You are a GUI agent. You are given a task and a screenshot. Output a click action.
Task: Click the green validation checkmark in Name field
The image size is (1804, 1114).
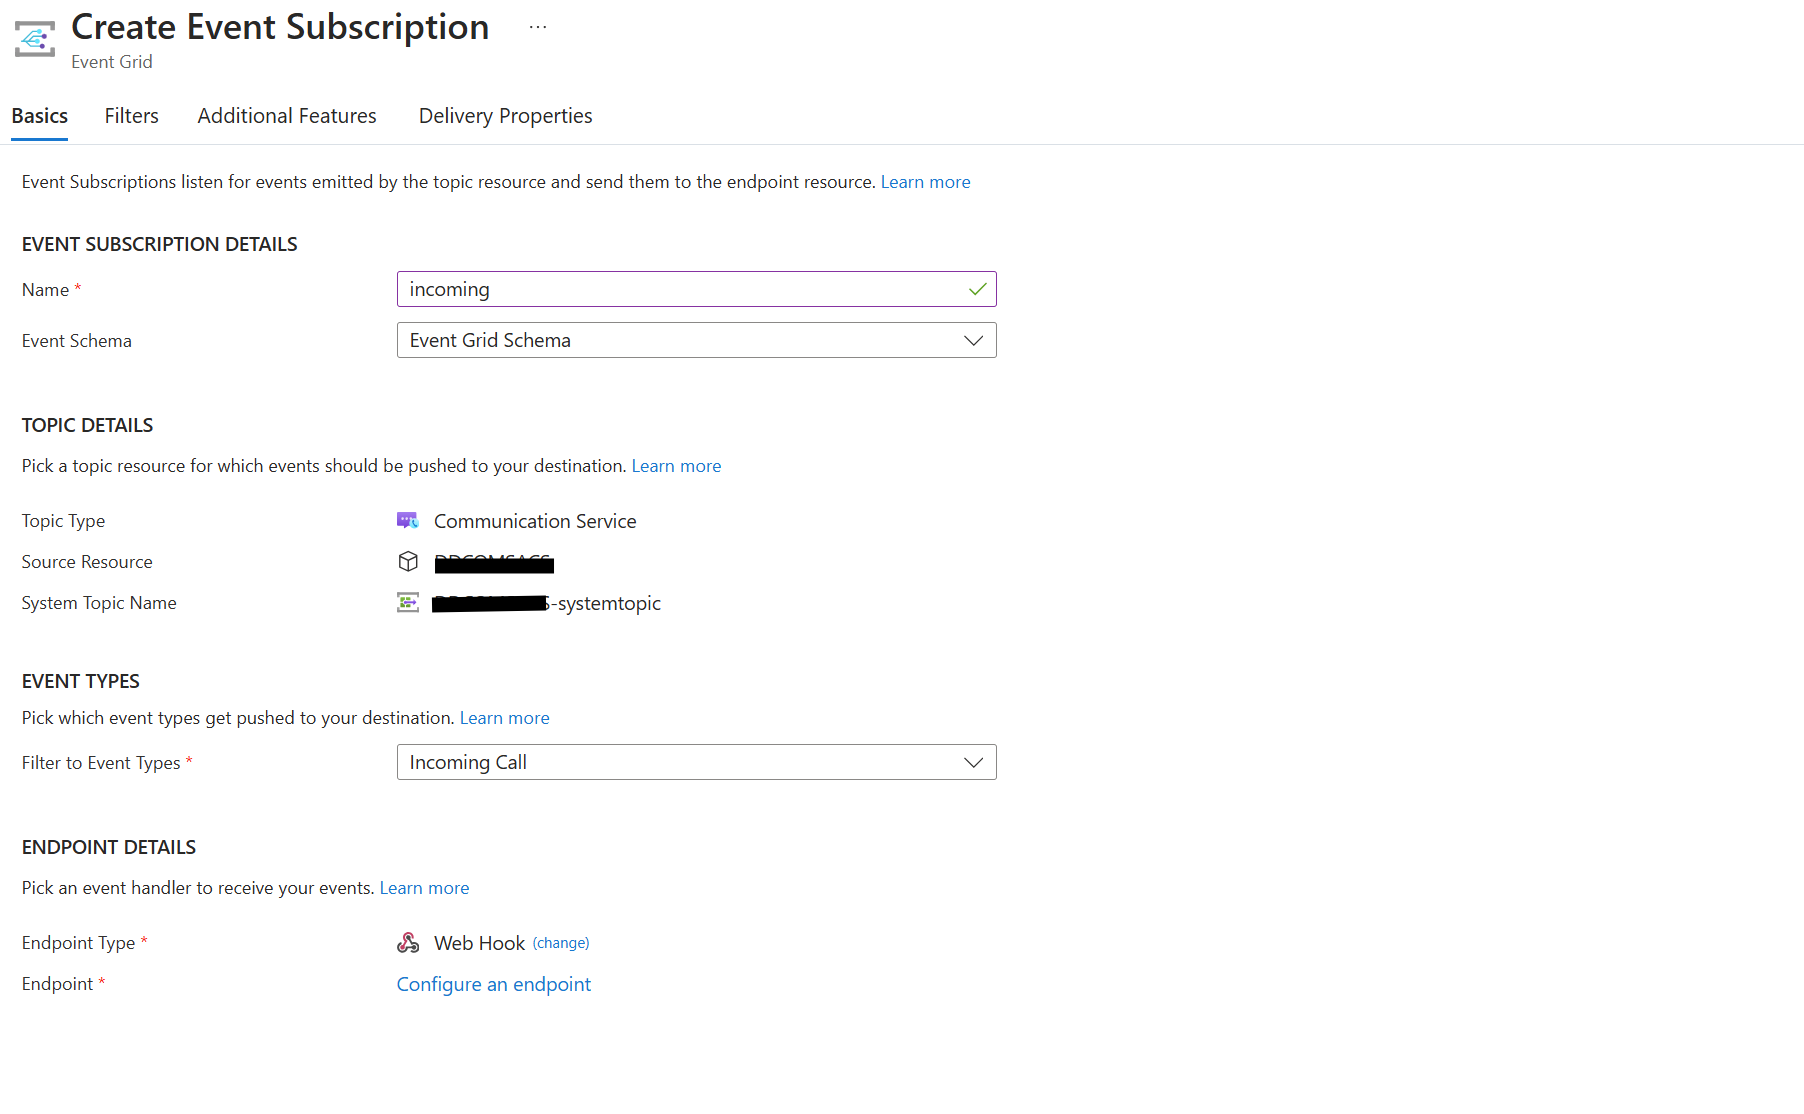[x=977, y=289]
